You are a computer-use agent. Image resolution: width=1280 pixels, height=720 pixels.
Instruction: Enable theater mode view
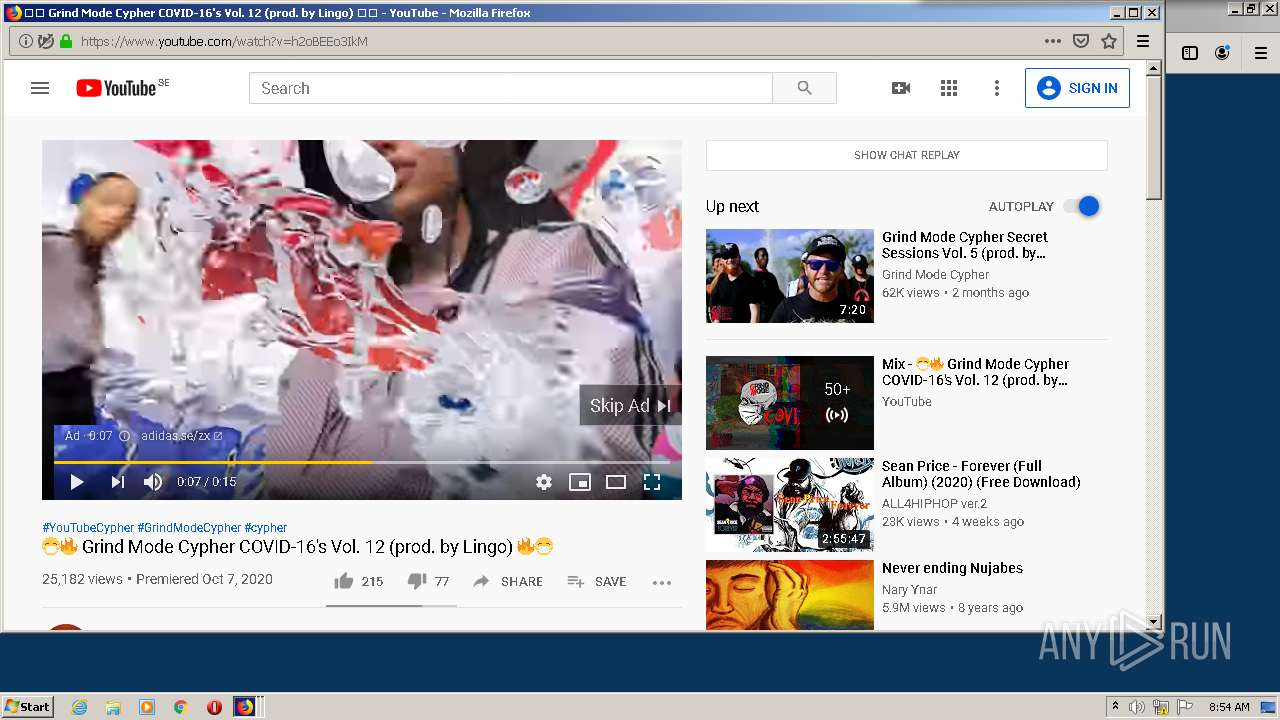(616, 482)
